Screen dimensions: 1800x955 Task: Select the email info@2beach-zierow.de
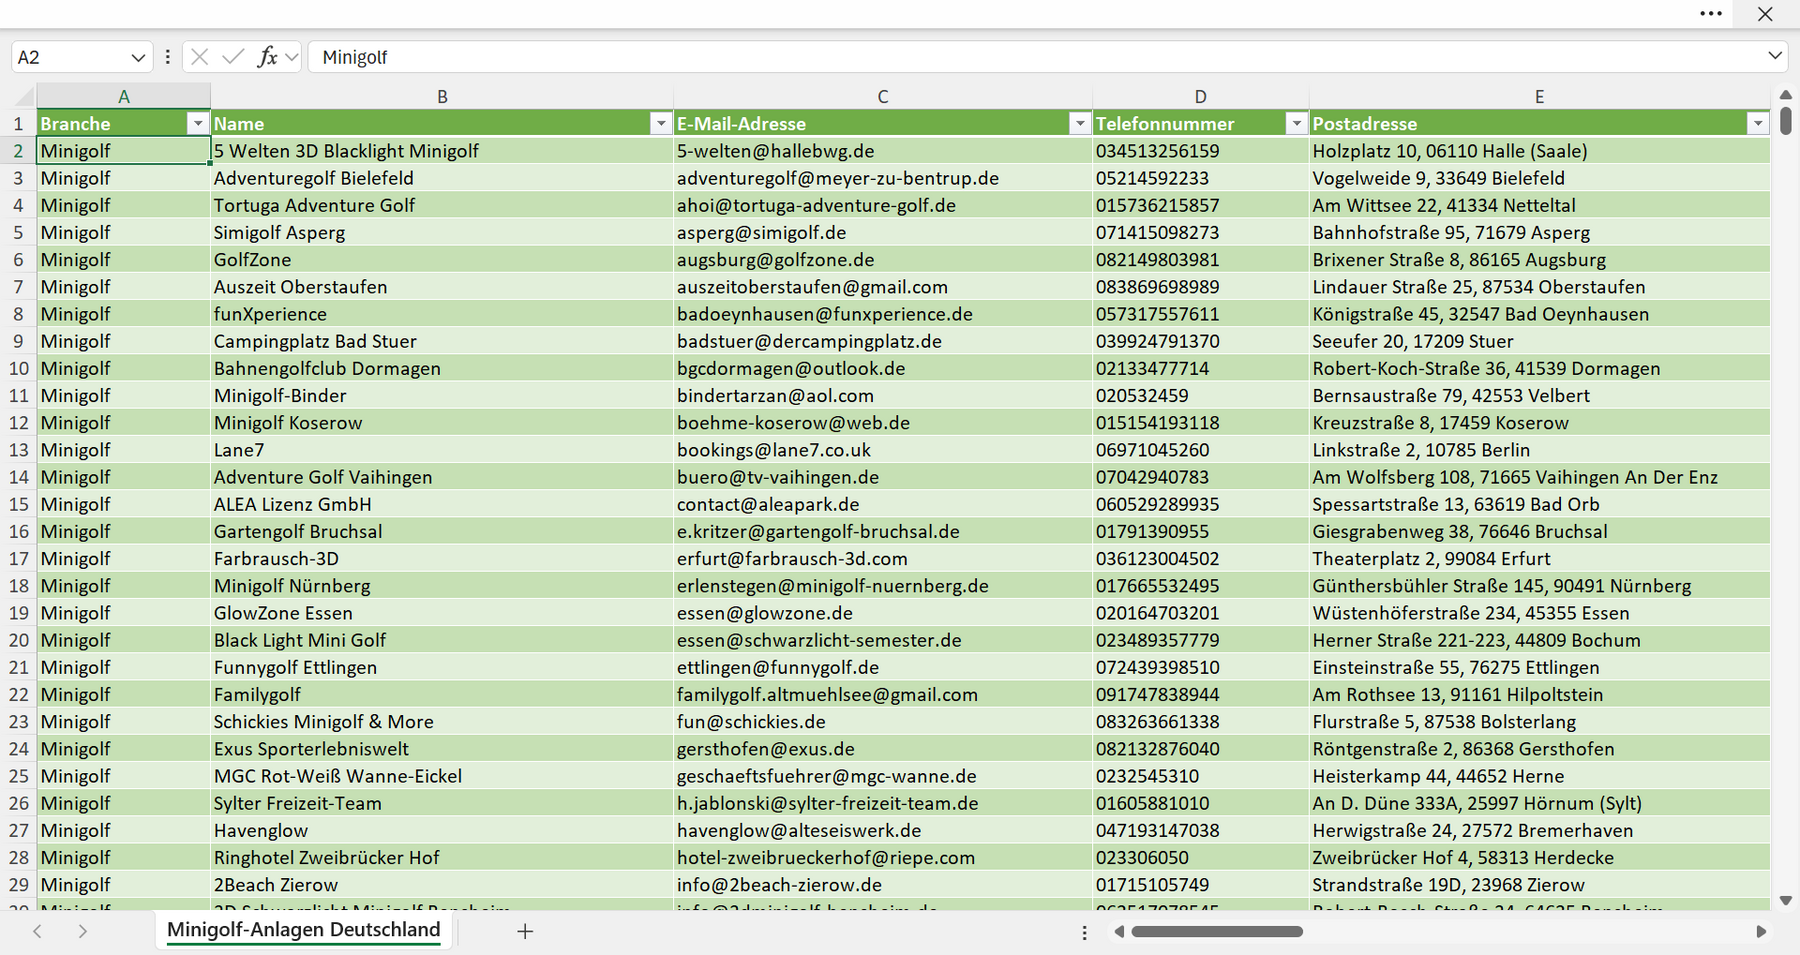coord(883,884)
